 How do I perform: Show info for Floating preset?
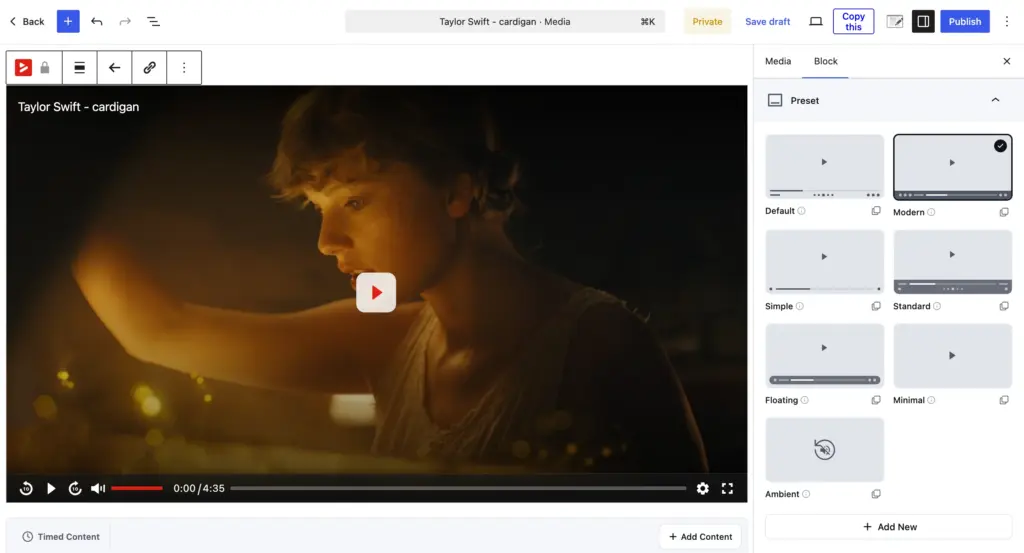(x=805, y=400)
